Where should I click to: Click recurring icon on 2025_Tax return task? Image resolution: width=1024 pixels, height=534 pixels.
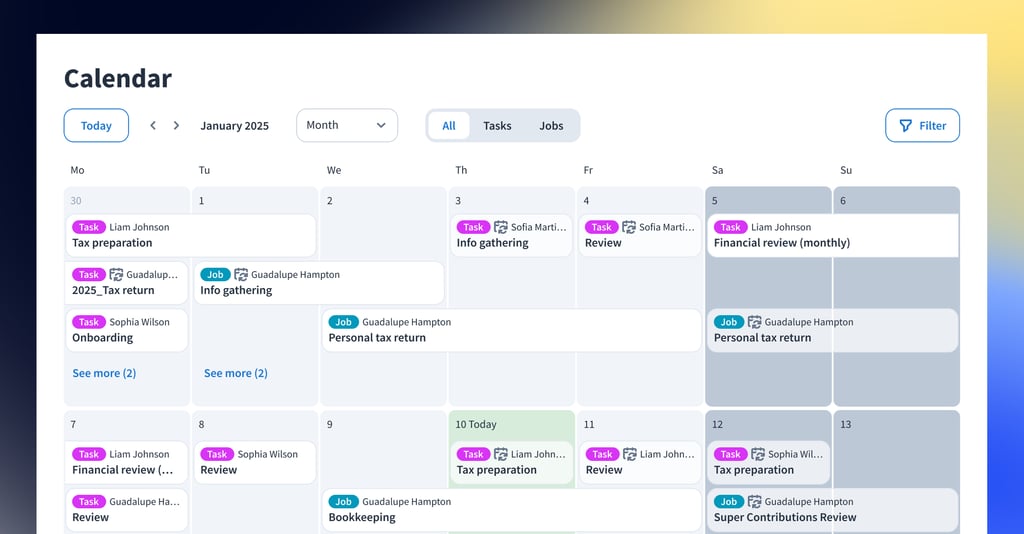click(x=116, y=275)
